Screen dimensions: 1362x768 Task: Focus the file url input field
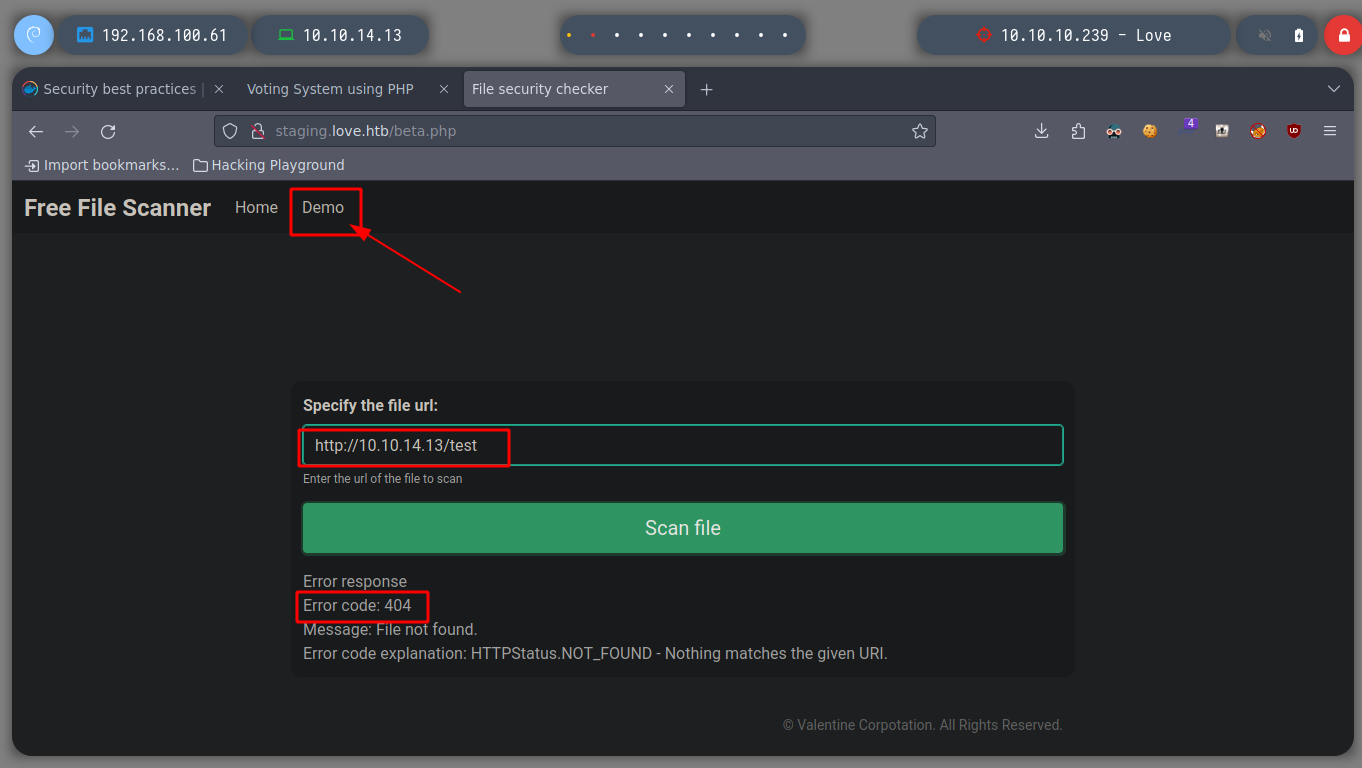point(683,445)
